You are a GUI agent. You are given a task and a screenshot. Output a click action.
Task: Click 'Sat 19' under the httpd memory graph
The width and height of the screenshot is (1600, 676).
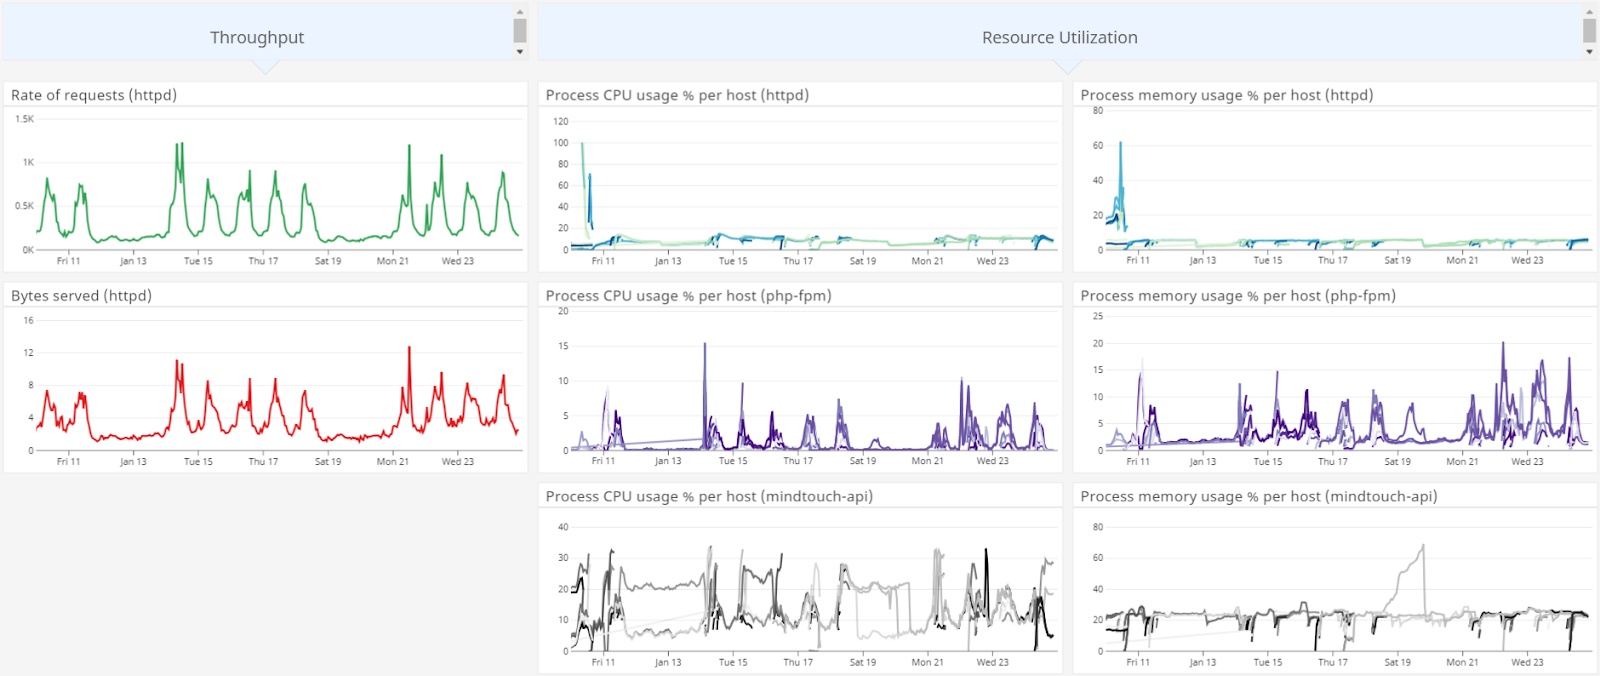pyautogui.click(x=1397, y=260)
